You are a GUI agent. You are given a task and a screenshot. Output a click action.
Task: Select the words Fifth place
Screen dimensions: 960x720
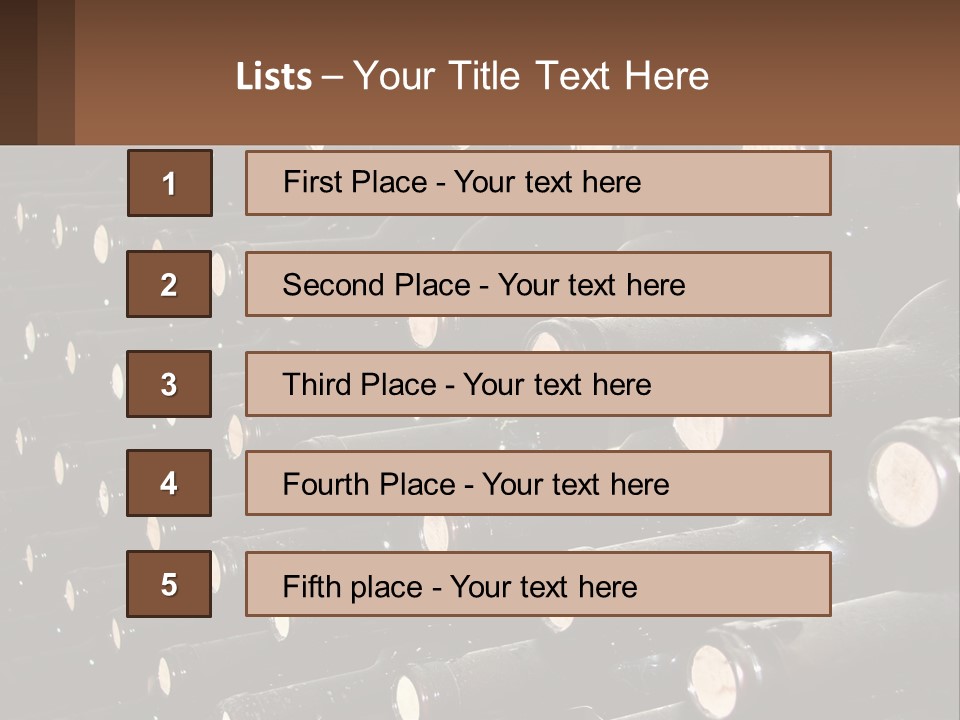click(x=353, y=587)
